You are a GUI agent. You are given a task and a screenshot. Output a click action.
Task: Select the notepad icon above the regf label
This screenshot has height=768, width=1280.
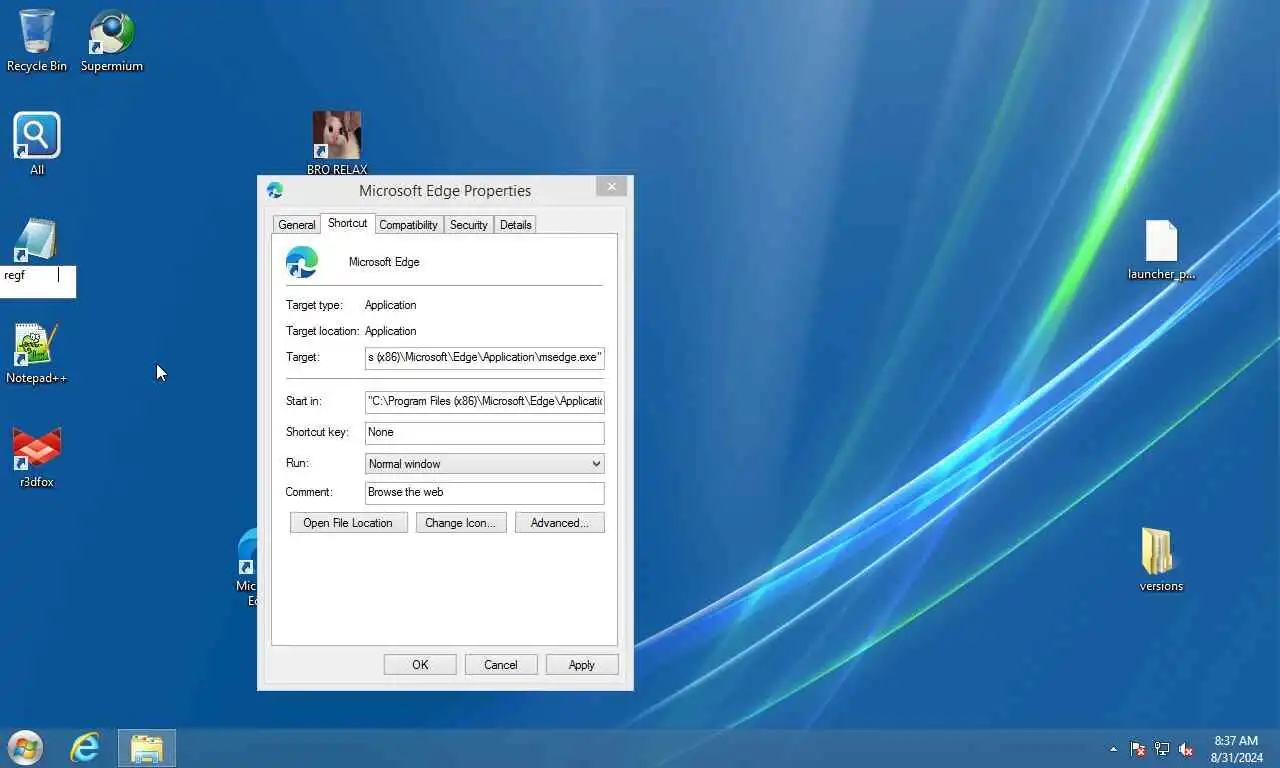pyautogui.click(x=37, y=240)
